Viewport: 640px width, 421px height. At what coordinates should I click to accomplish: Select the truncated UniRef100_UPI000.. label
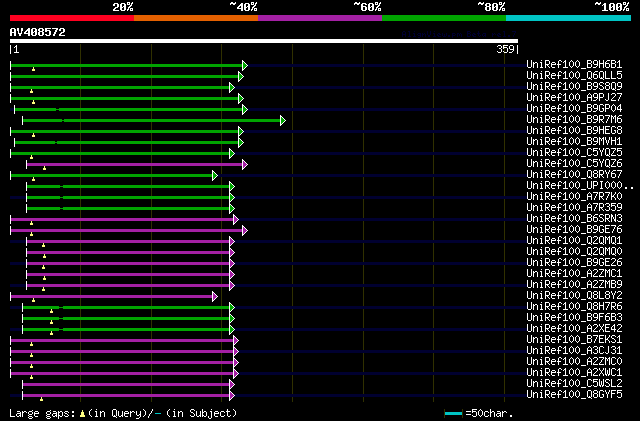pos(580,185)
